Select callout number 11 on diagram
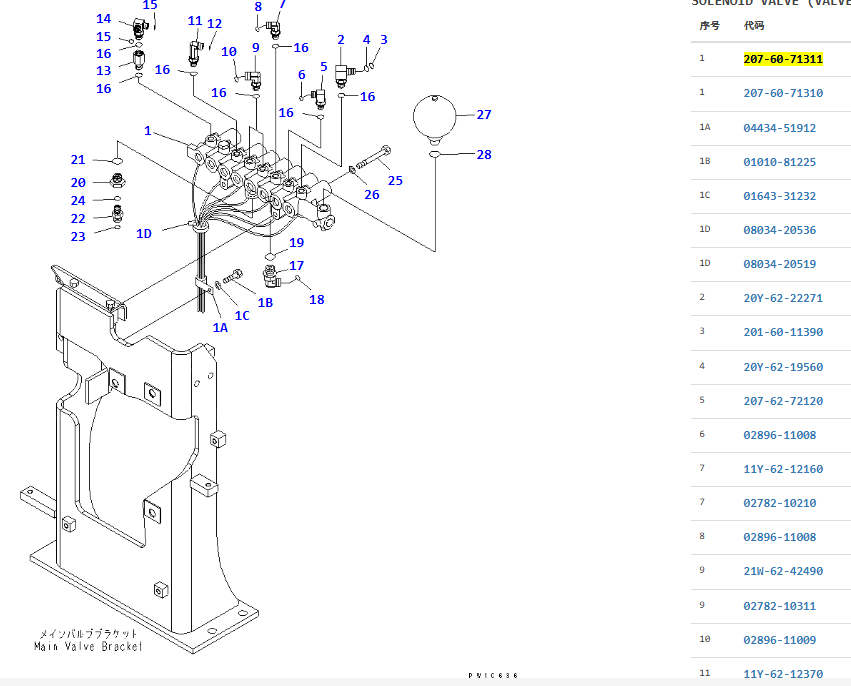The height and width of the screenshot is (686, 851). pyautogui.click(x=195, y=21)
